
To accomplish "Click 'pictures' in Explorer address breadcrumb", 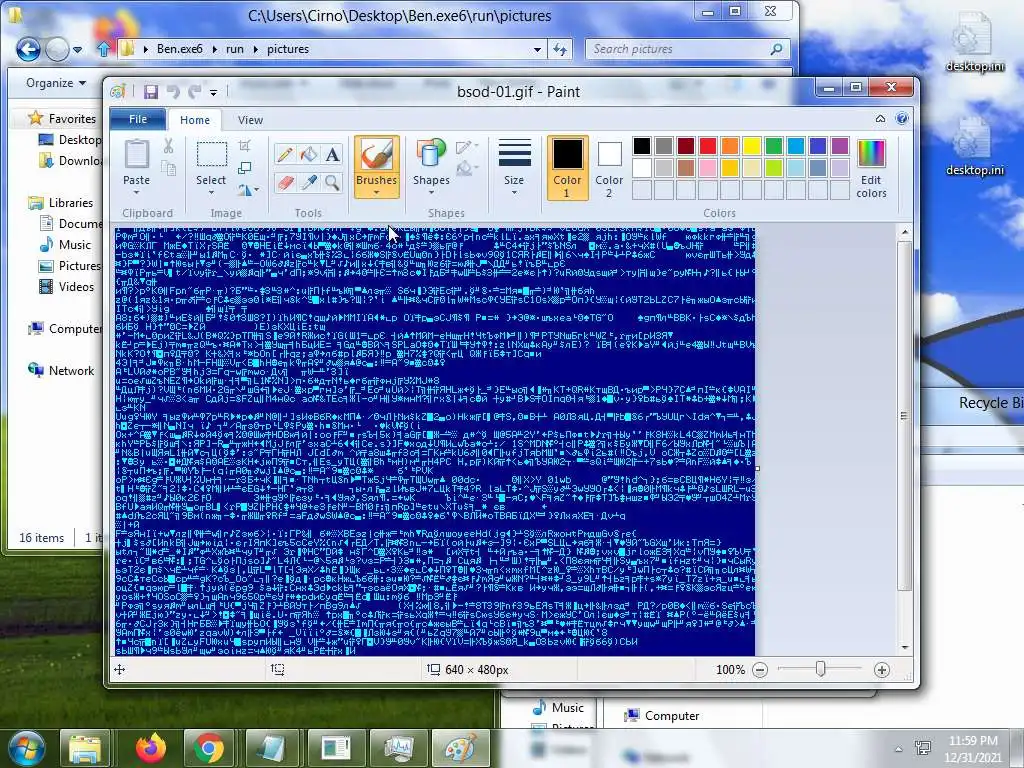I will (x=288, y=49).
